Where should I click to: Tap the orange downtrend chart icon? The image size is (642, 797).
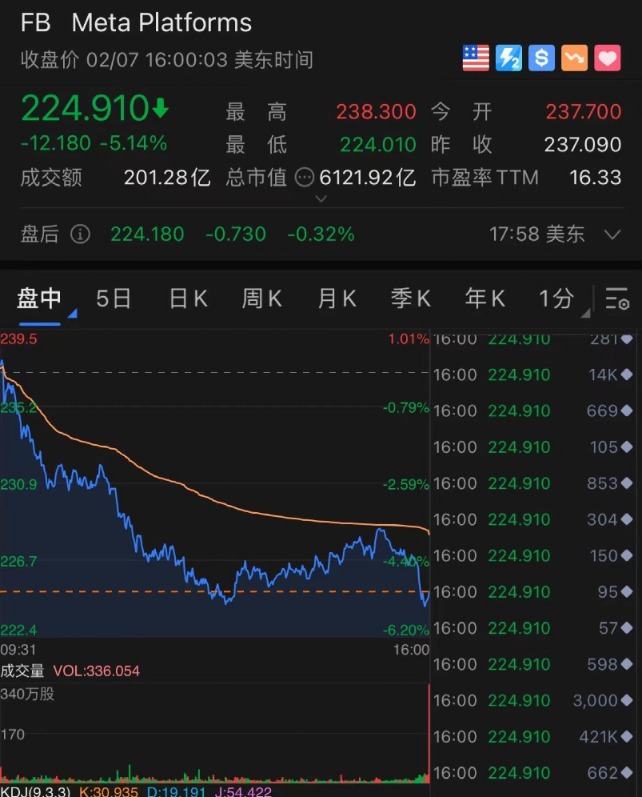(x=574, y=58)
